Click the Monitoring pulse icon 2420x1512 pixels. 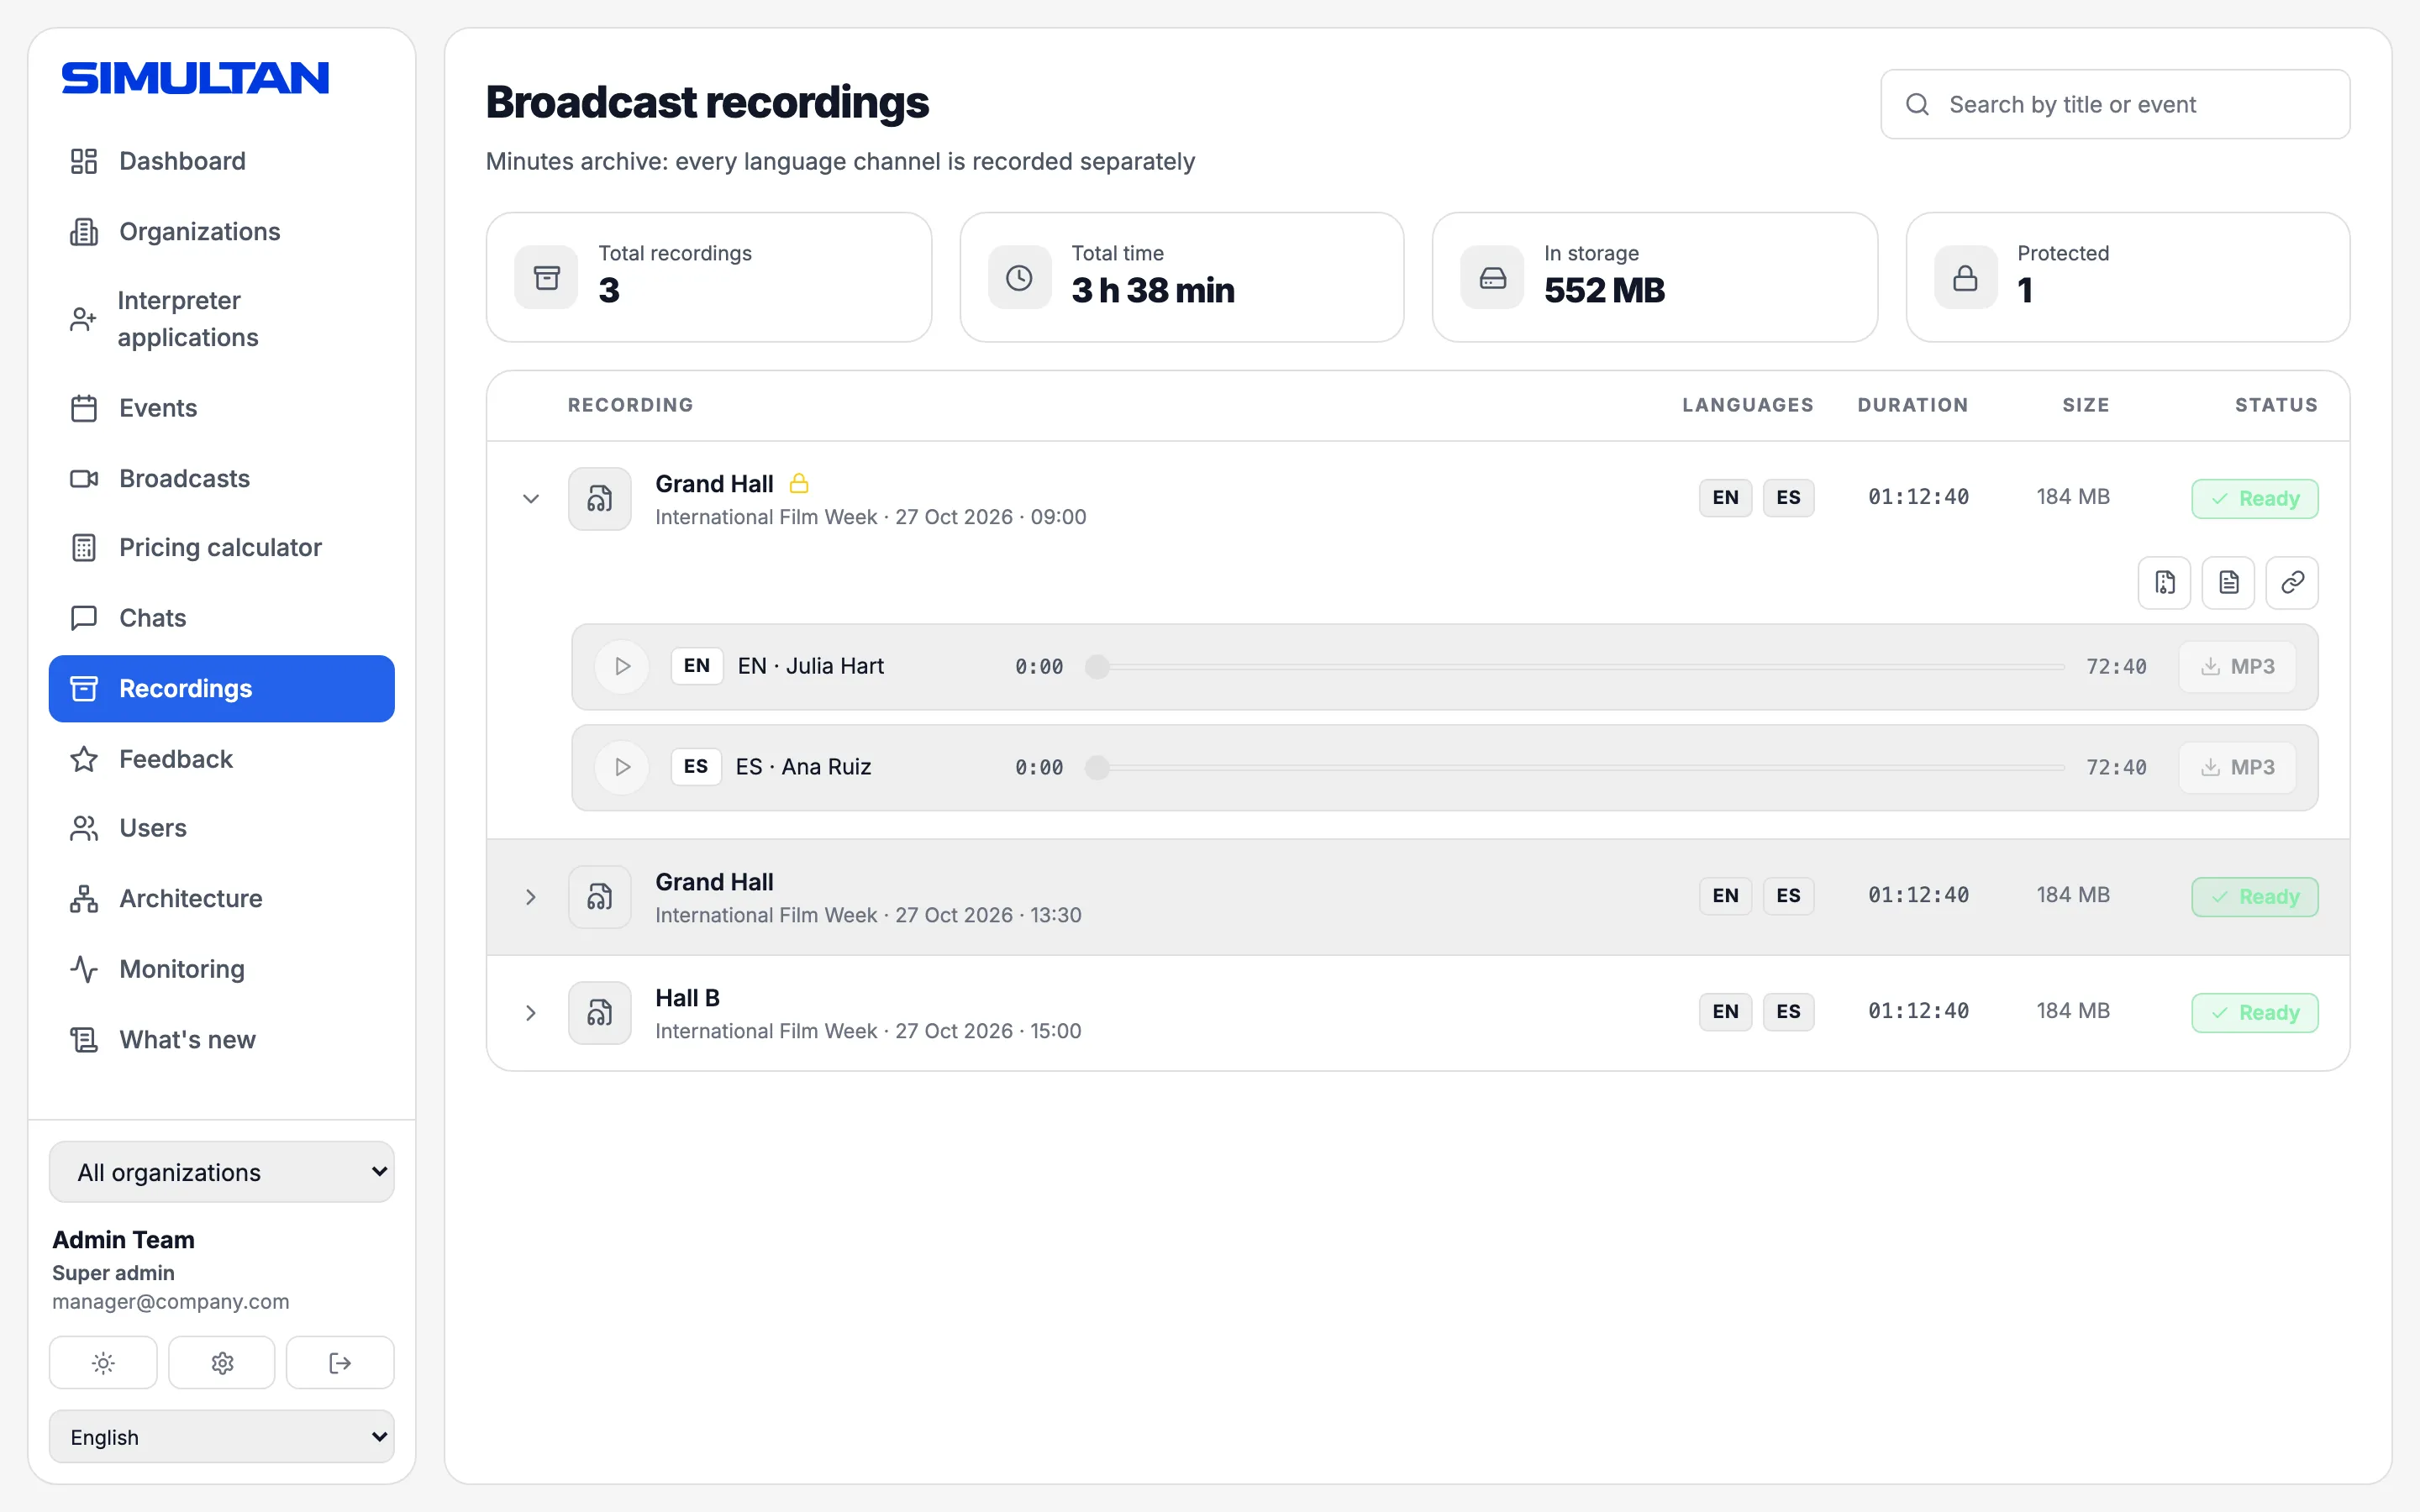[84, 969]
